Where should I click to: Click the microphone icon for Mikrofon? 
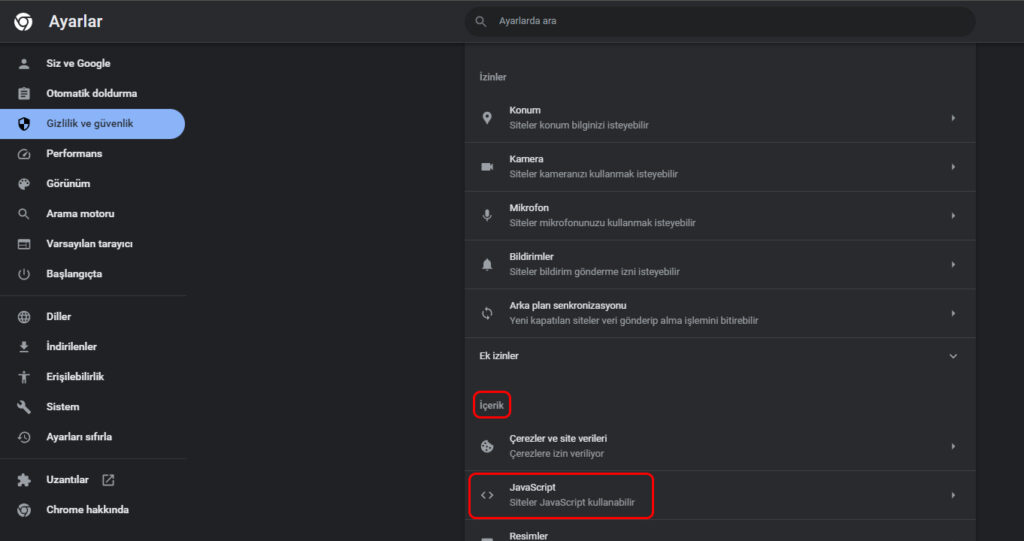[487, 216]
